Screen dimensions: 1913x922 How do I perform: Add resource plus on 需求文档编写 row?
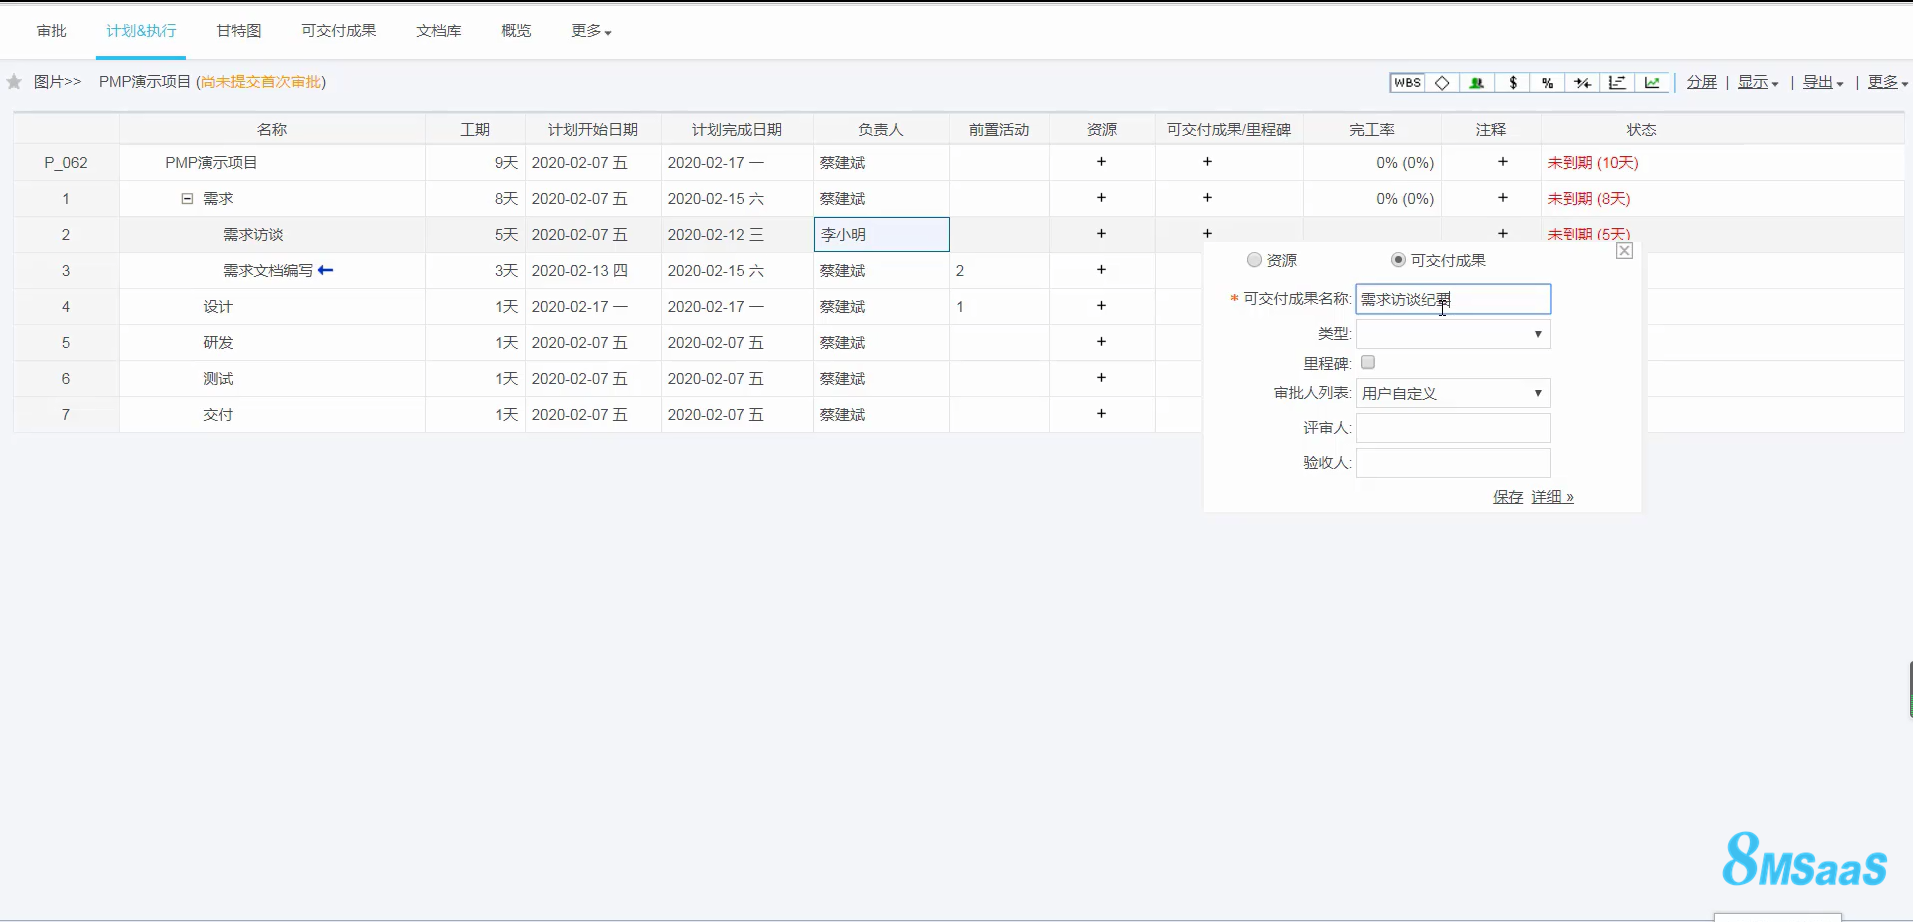[1101, 270]
